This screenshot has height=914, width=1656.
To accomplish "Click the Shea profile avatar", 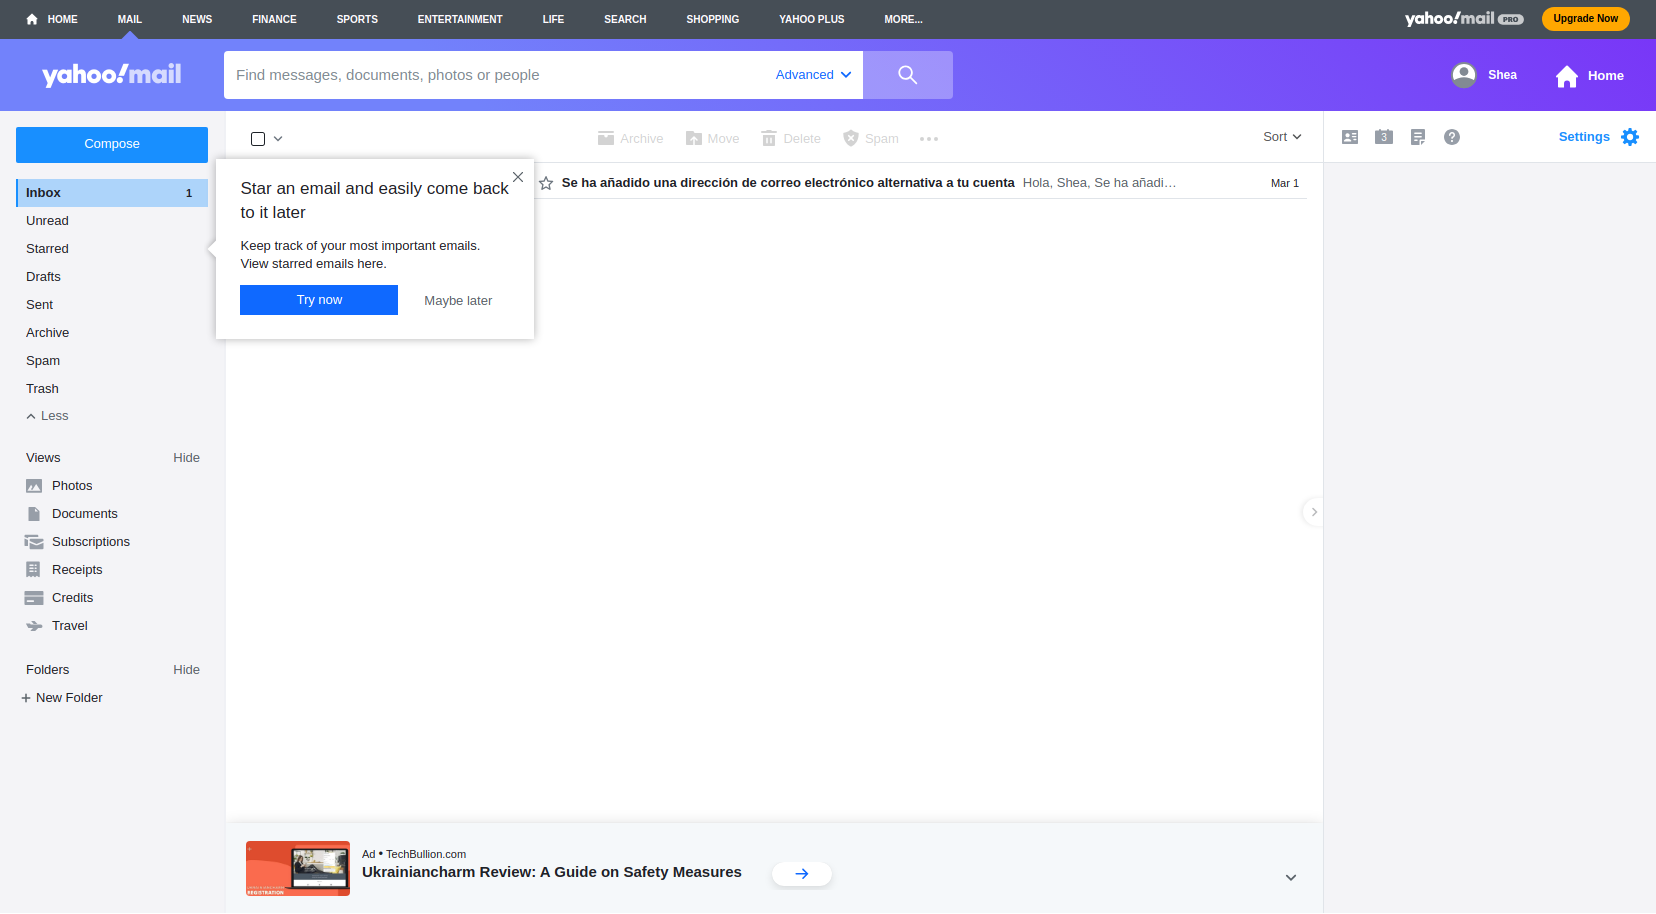I will point(1464,75).
